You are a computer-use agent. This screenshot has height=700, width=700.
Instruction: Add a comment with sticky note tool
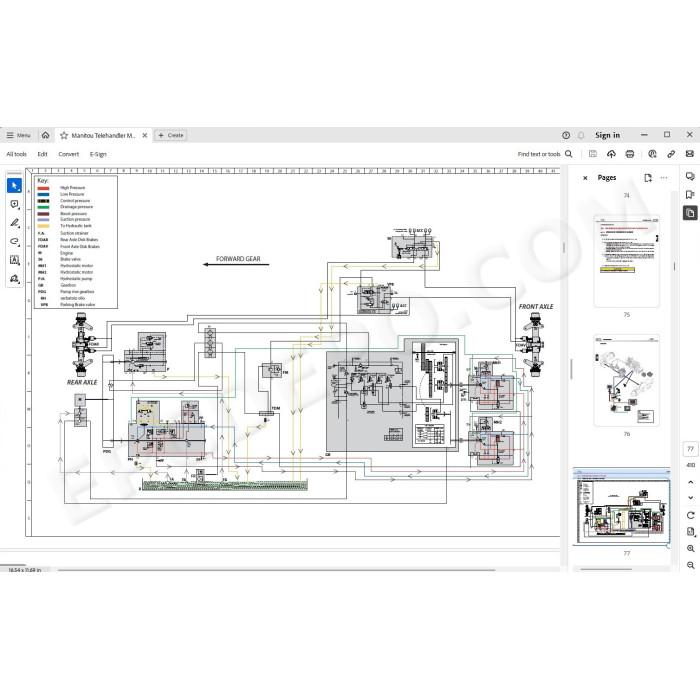[14, 204]
